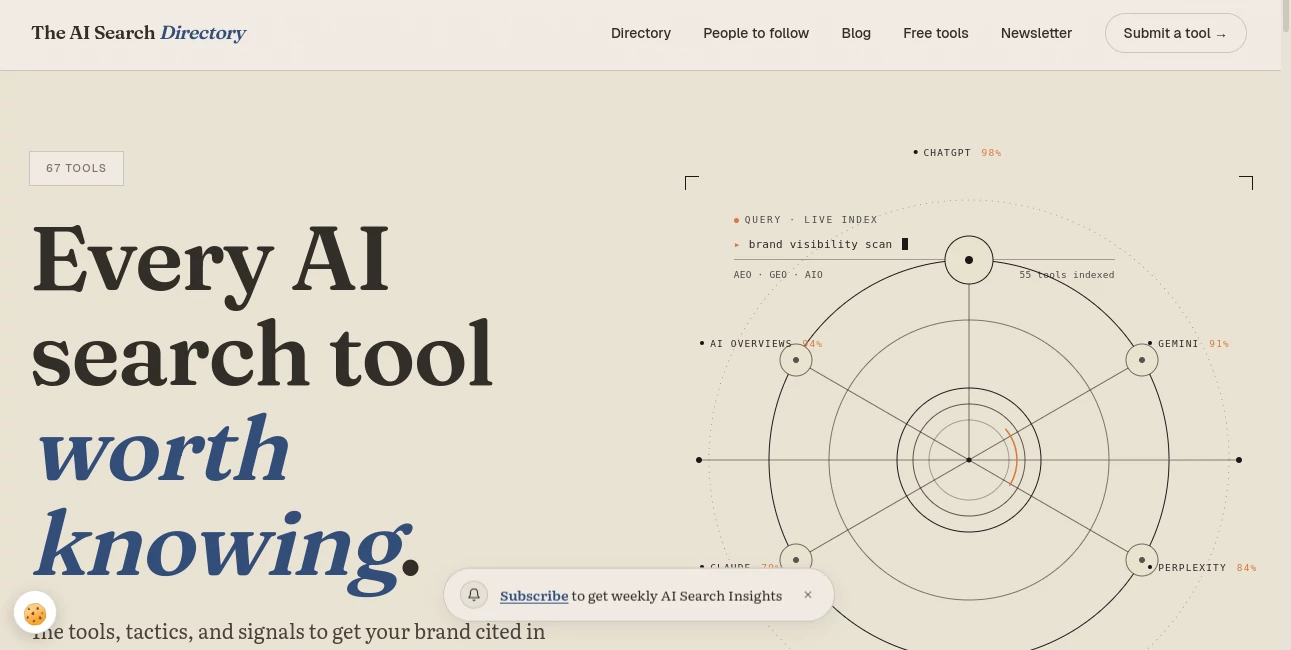This screenshot has width=1291, height=650.
Task: Click the 55 tools indexed text
Action: (x=1066, y=275)
